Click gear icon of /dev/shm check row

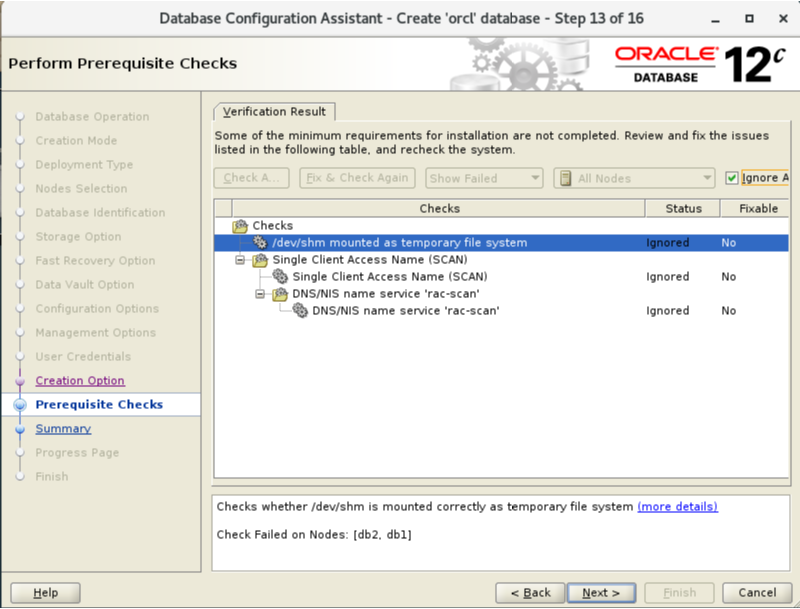(260, 242)
